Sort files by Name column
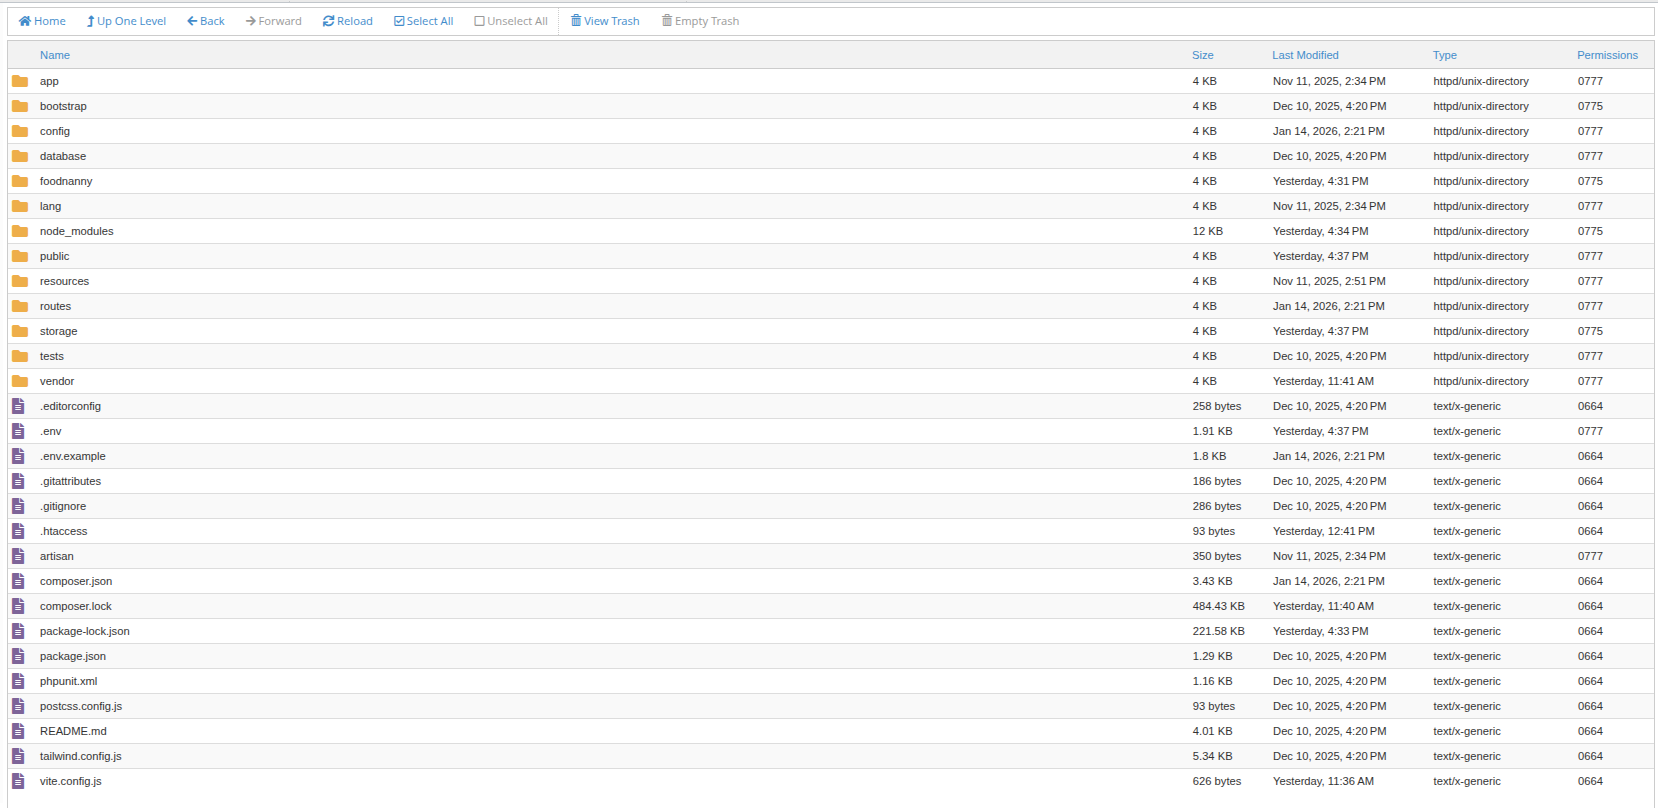 pyautogui.click(x=55, y=55)
